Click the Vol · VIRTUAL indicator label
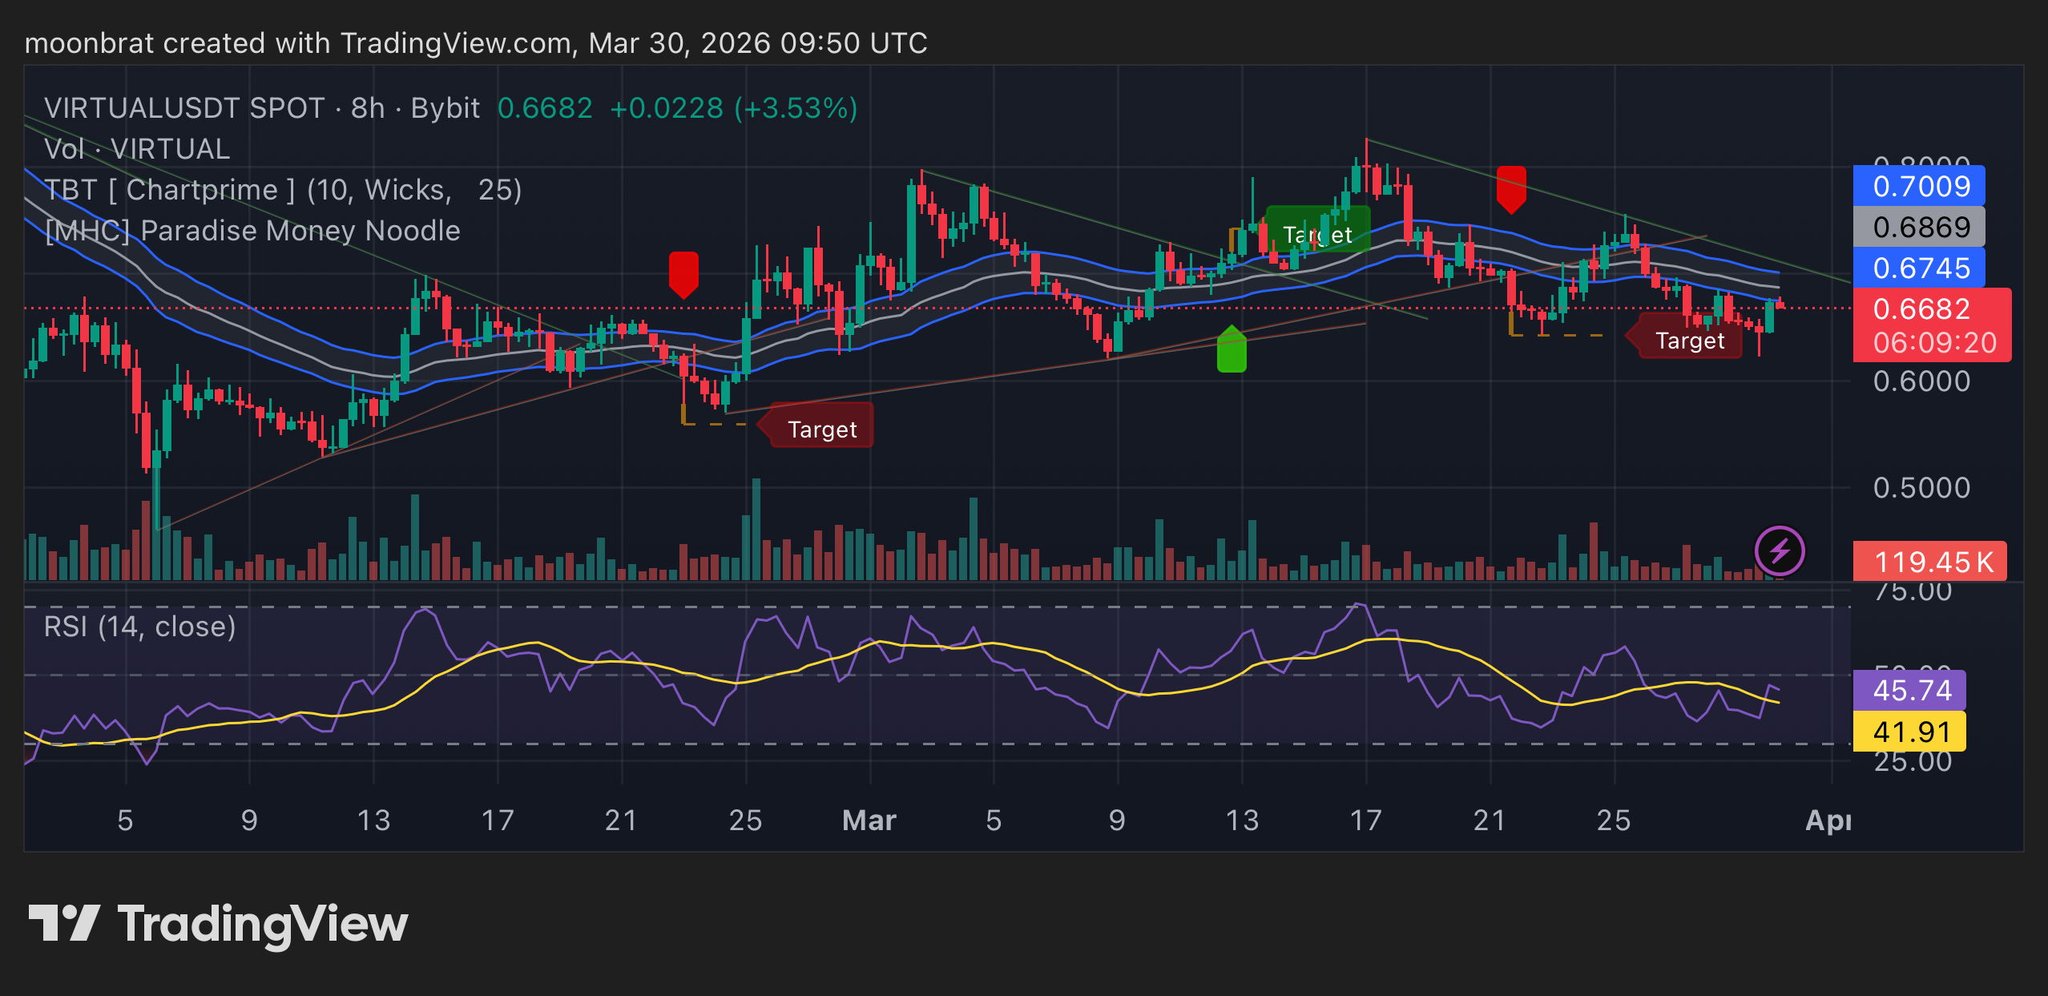The width and height of the screenshot is (2048, 996). coord(137,149)
